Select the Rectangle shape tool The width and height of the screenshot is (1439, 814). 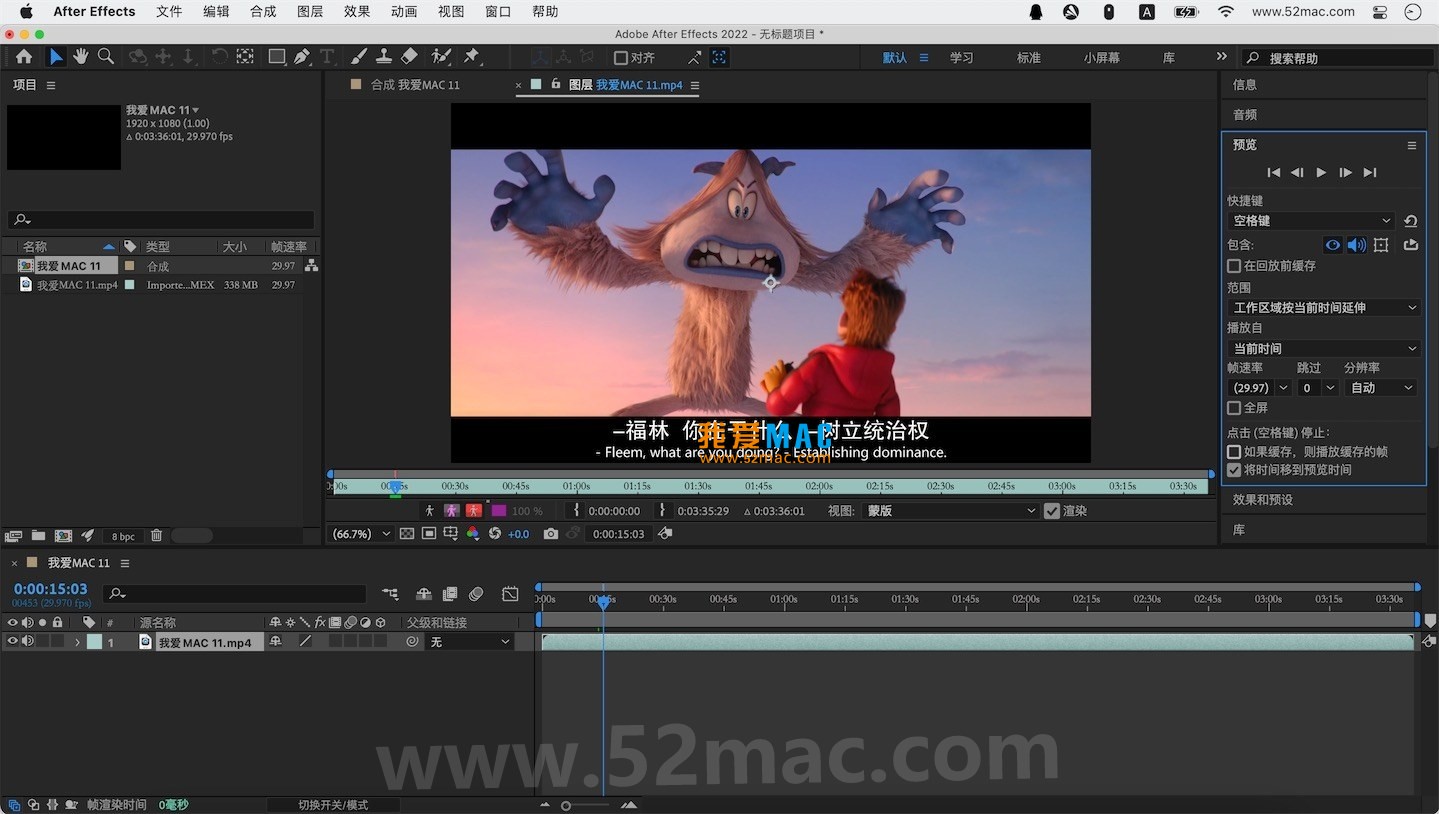tap(277, 57)
